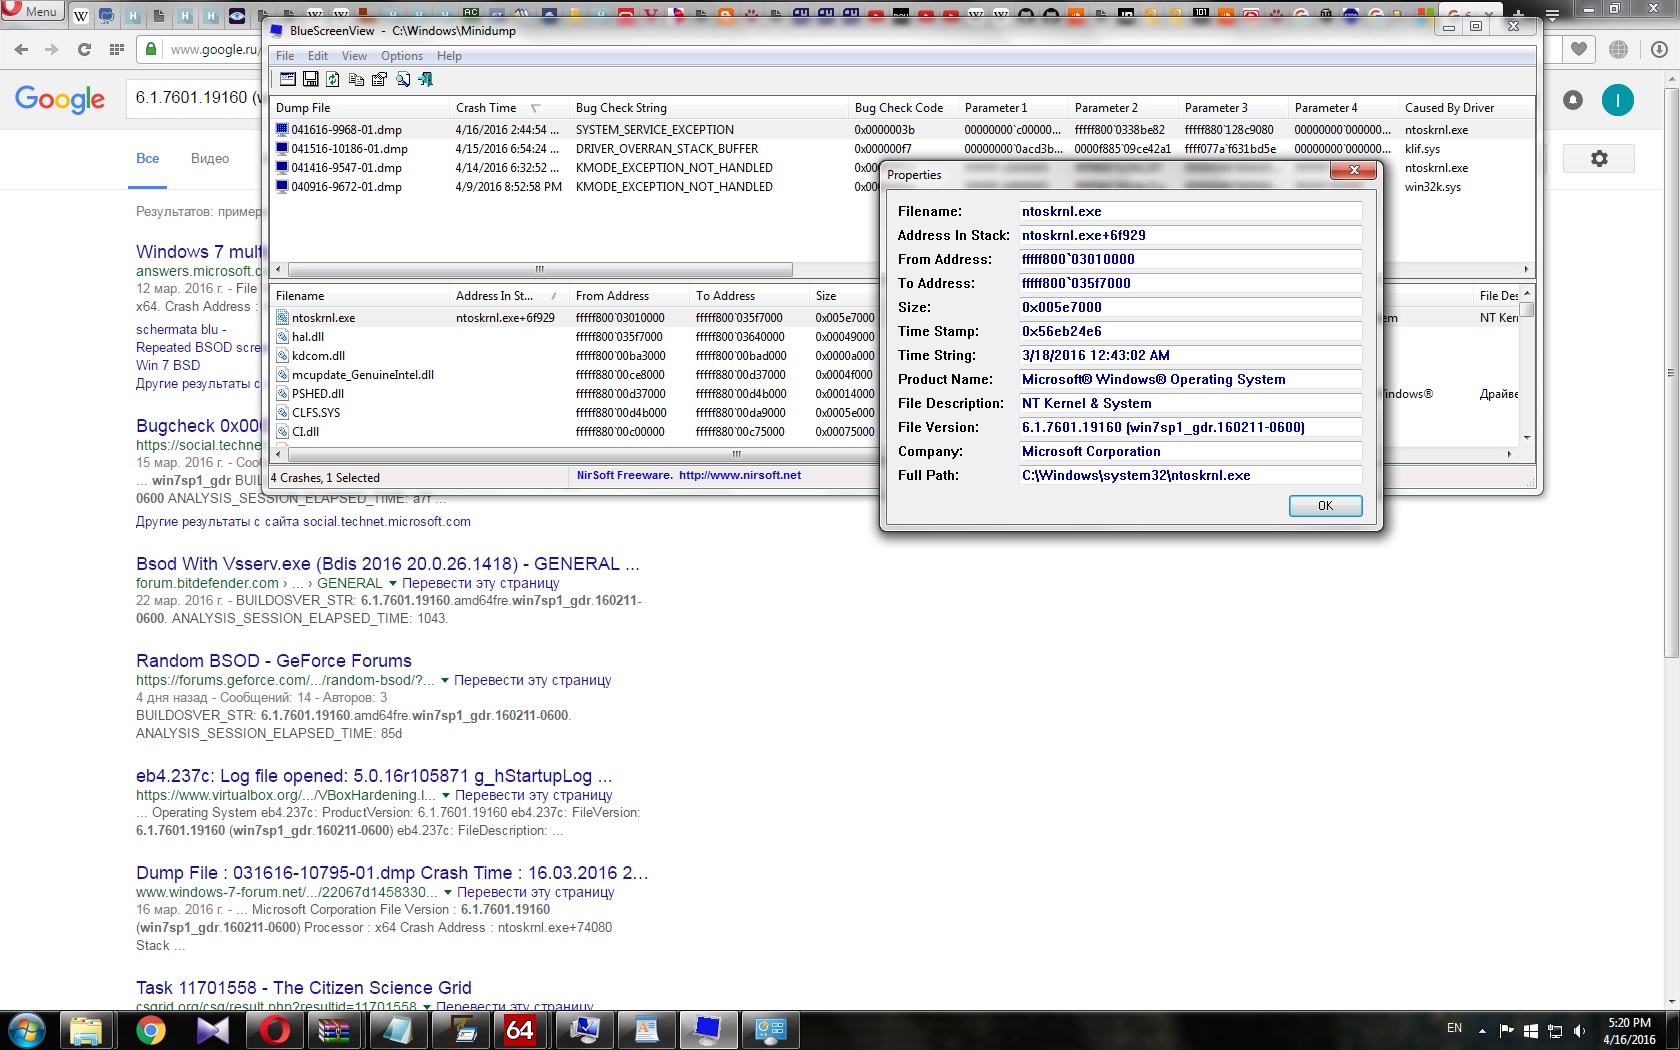Open Google search settings gear
The height and width of the screenshot is (1050, 1680).
[x=1599, y=158]
